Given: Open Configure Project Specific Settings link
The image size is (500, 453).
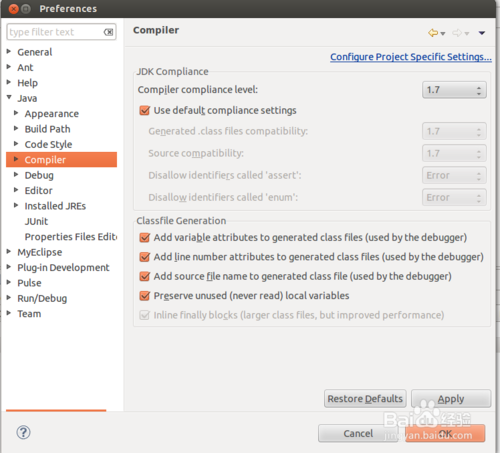Looking at the screenshot, I should tap(411, 57).
